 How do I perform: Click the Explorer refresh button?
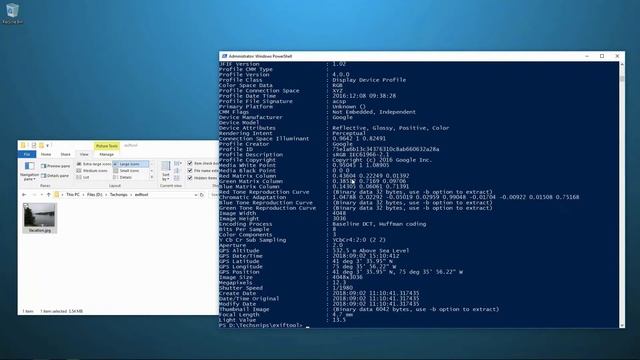(x=202, y=195)
